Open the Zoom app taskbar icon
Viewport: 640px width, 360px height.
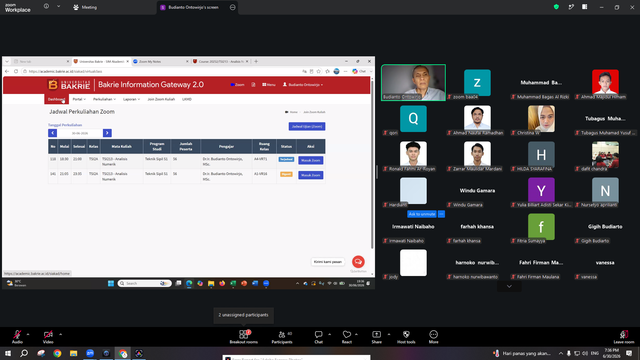click(90, 353)
